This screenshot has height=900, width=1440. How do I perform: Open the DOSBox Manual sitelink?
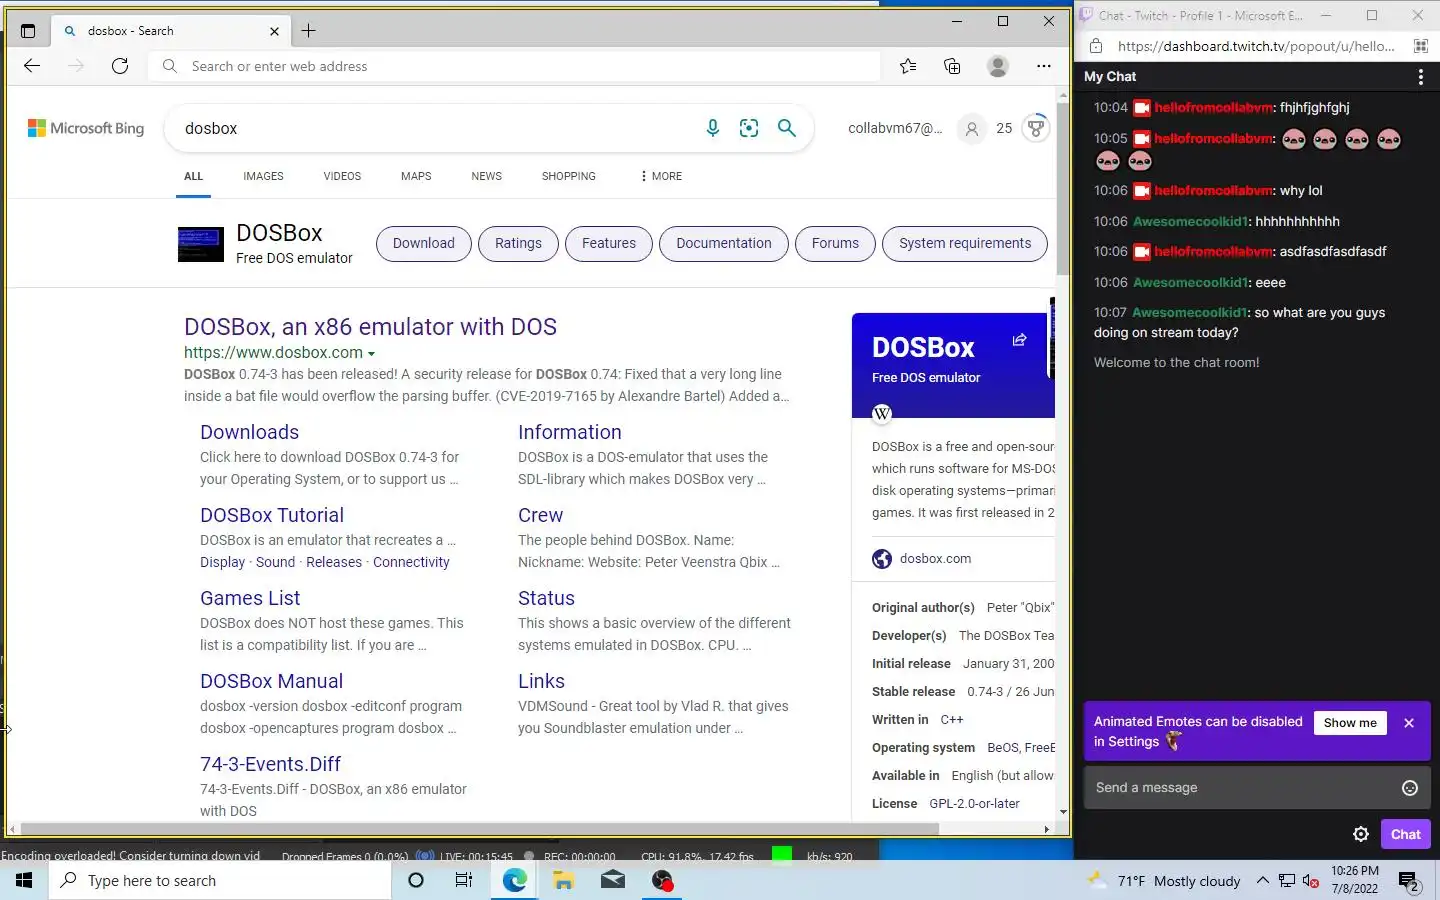271,681
